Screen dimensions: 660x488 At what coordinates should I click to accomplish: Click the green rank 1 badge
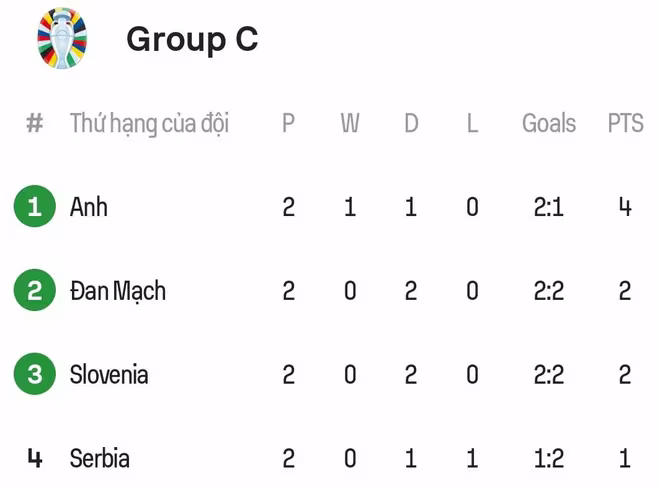click(35, 207)
